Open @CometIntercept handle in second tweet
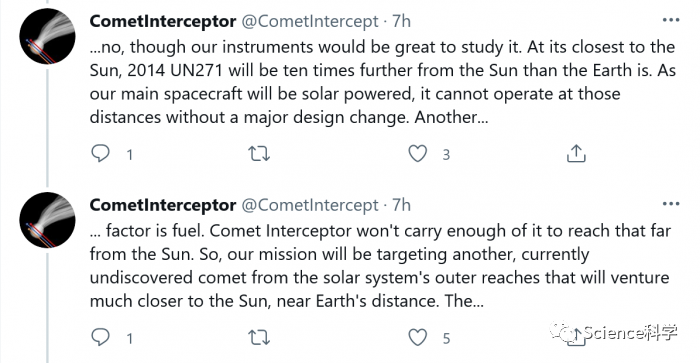 (x=310, y=205)
